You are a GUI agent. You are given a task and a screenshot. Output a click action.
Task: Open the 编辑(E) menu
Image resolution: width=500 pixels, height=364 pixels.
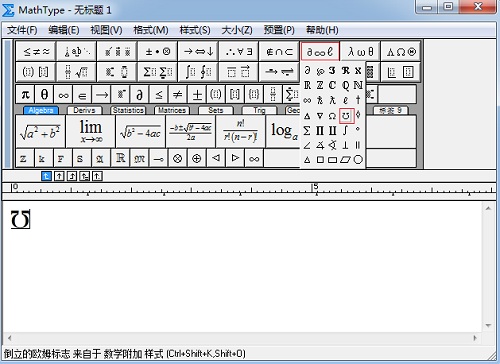pos(64,30)
